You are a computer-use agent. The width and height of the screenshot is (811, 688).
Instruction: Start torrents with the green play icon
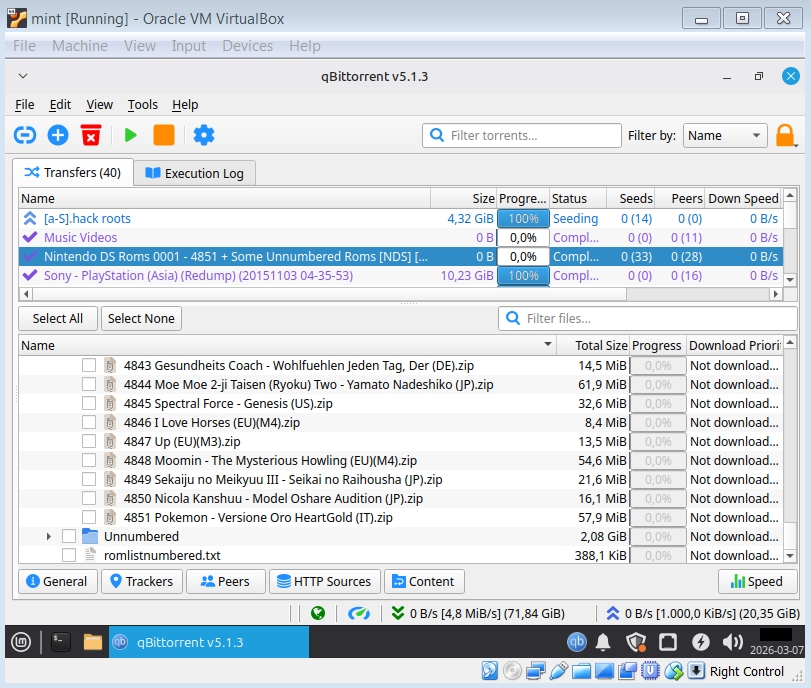[130, 136]
